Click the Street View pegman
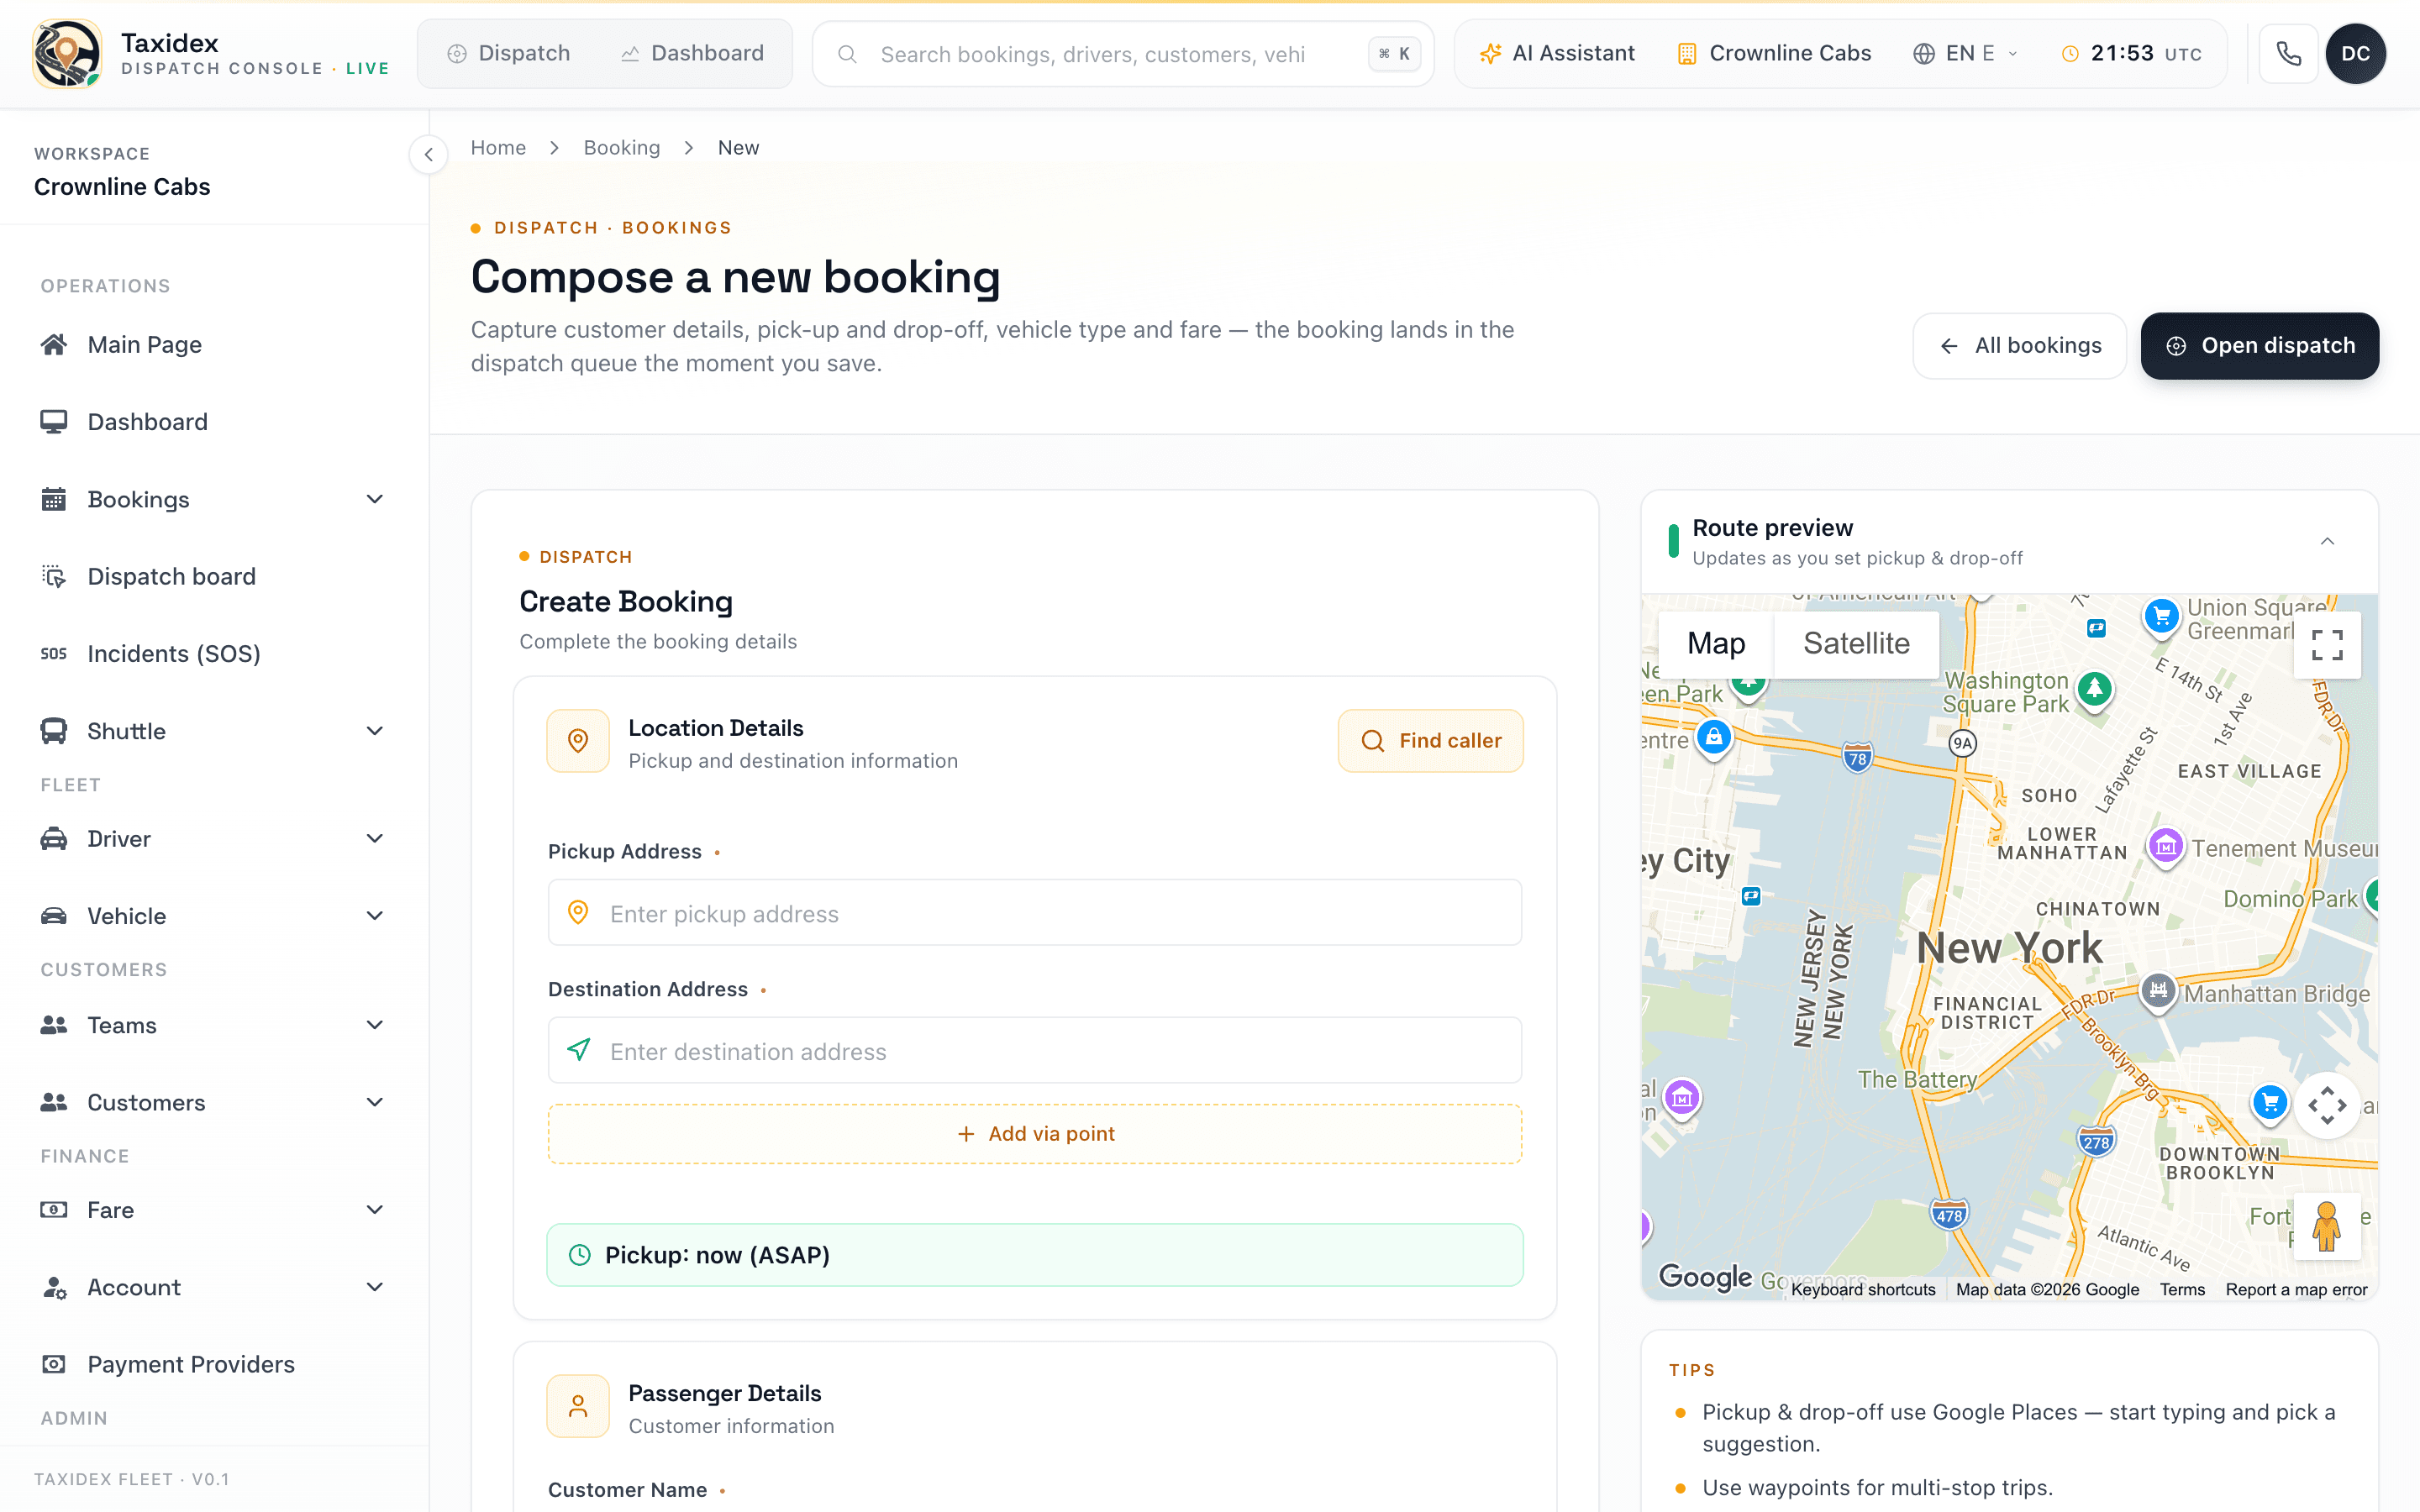 (2327, 1226)
